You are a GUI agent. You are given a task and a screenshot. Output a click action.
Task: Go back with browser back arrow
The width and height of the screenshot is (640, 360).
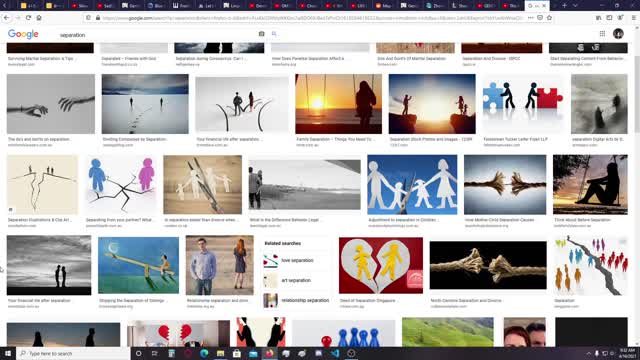point(7,18)
